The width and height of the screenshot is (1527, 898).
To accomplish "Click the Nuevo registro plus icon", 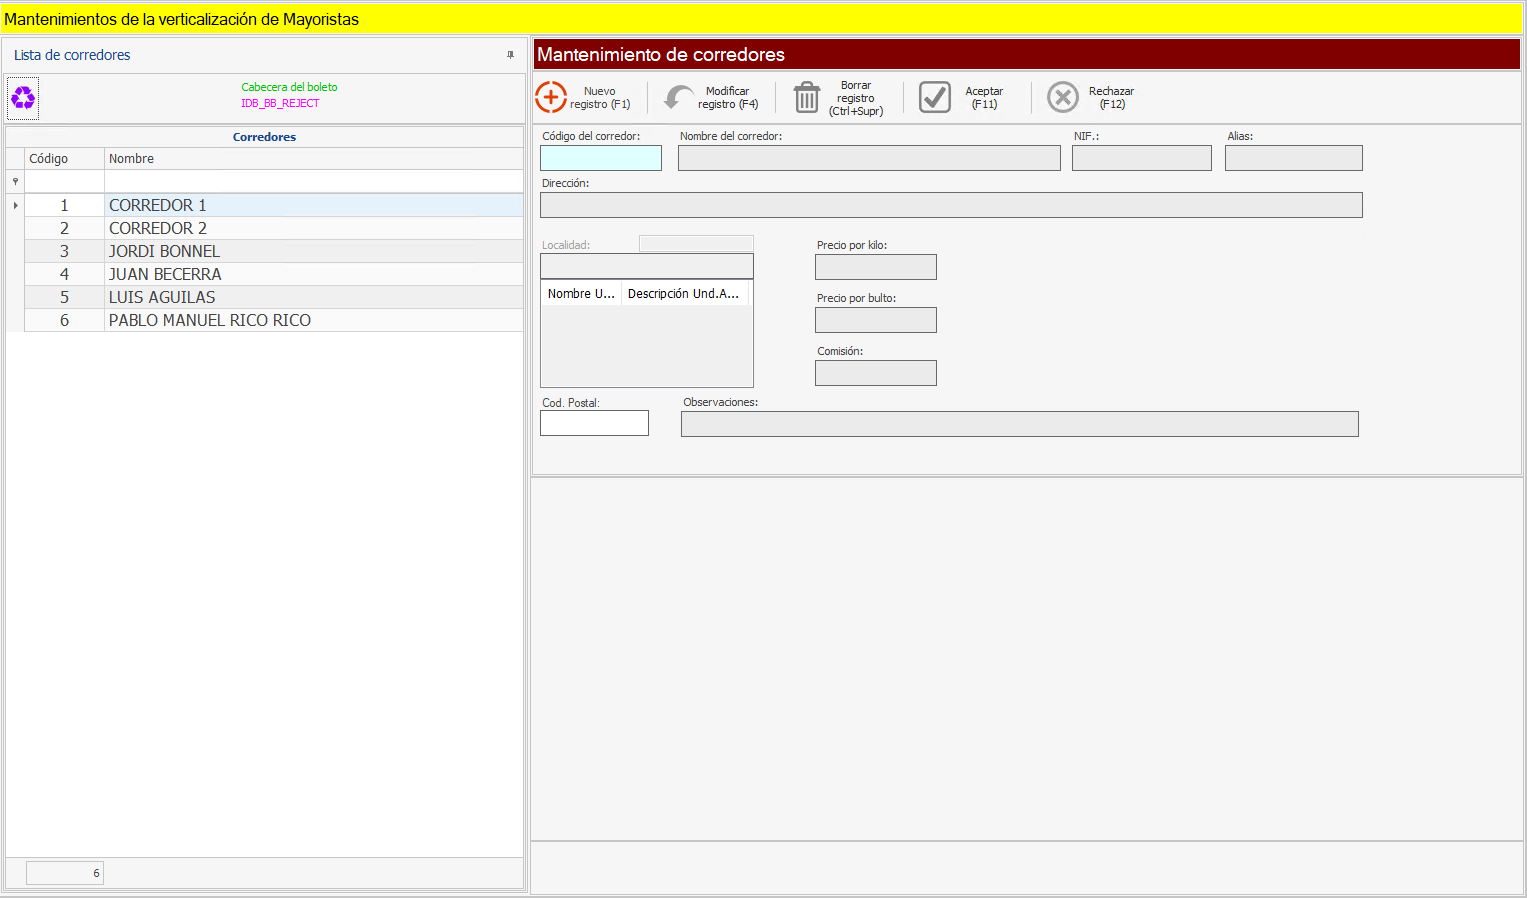I will [551, 97].
